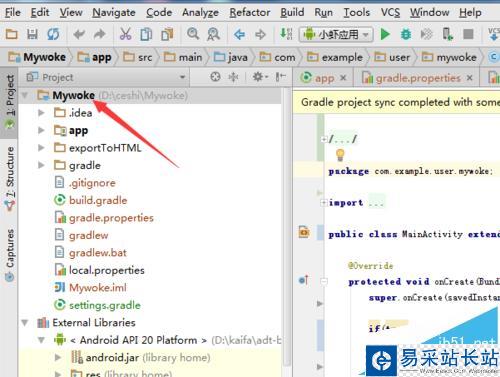Screen dimensions: 500x377
Task: Expand the gradle folder
Action: tap(41, 165)
